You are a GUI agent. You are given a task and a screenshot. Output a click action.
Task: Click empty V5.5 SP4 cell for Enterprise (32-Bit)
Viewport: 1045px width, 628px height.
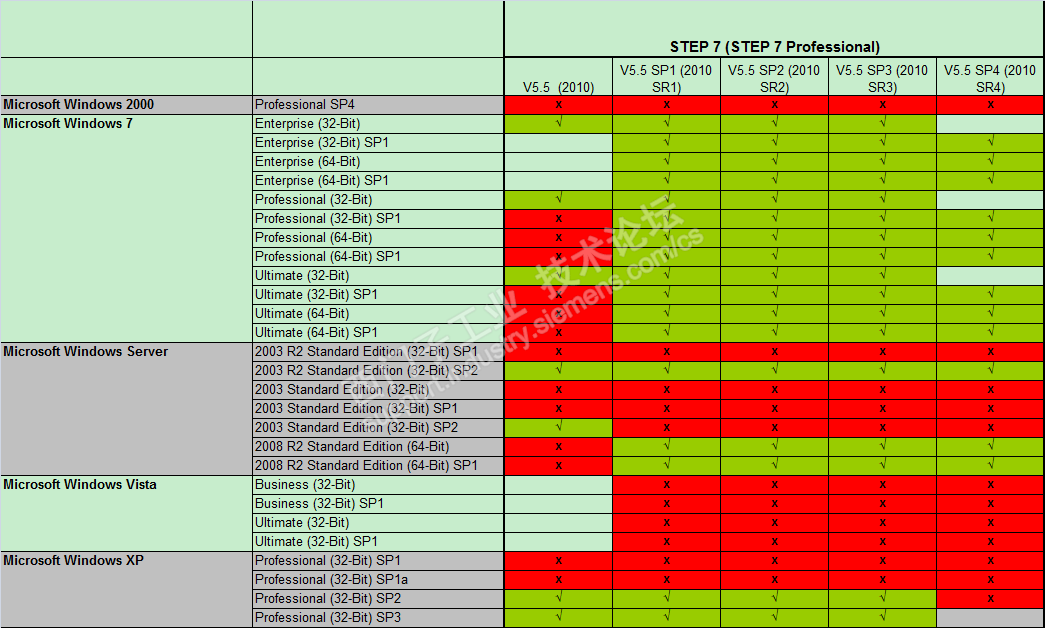pos(990,124)
